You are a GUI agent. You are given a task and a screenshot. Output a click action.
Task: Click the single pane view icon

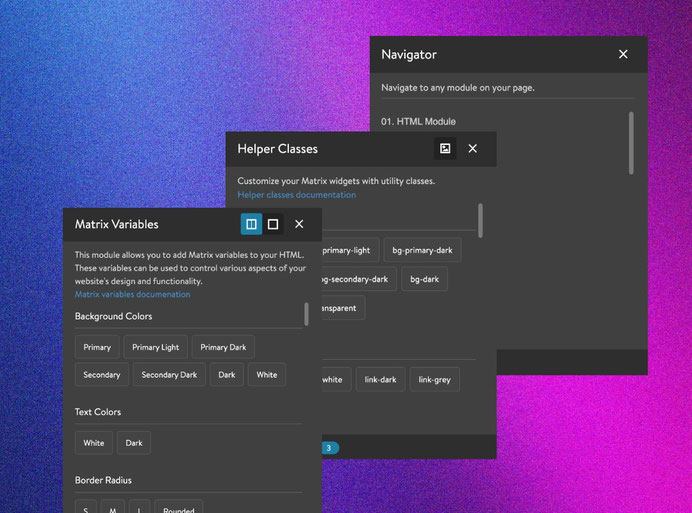pos(273,224)
